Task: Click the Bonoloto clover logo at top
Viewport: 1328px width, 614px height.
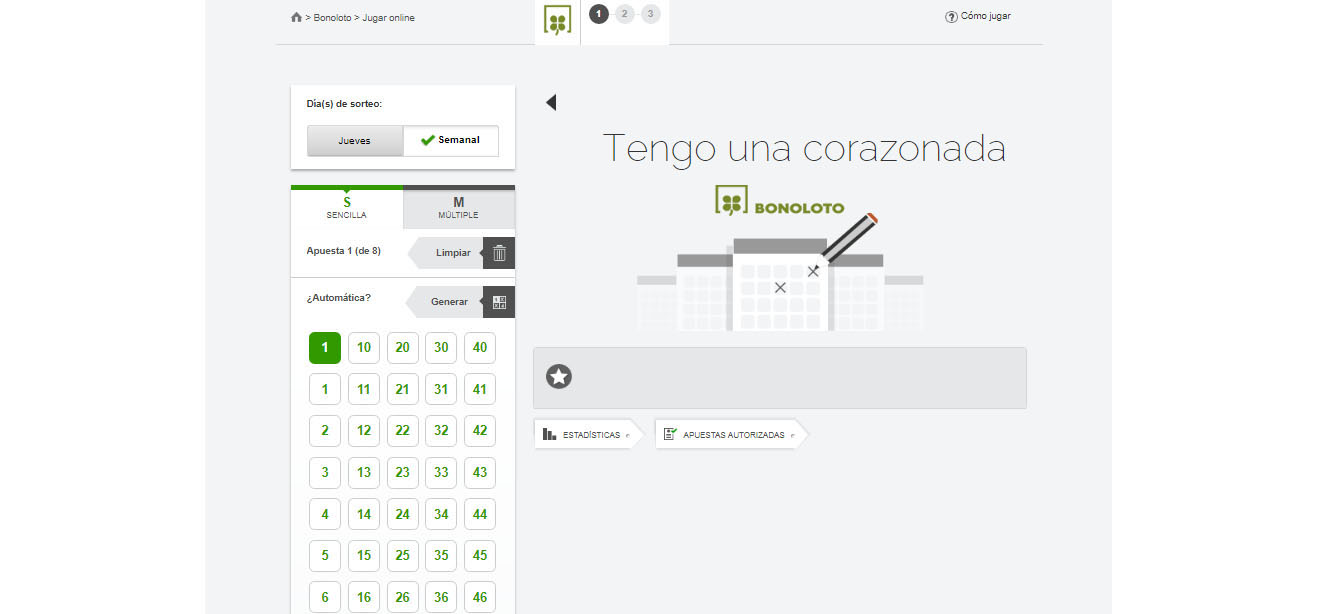Action: coord(557,20)
